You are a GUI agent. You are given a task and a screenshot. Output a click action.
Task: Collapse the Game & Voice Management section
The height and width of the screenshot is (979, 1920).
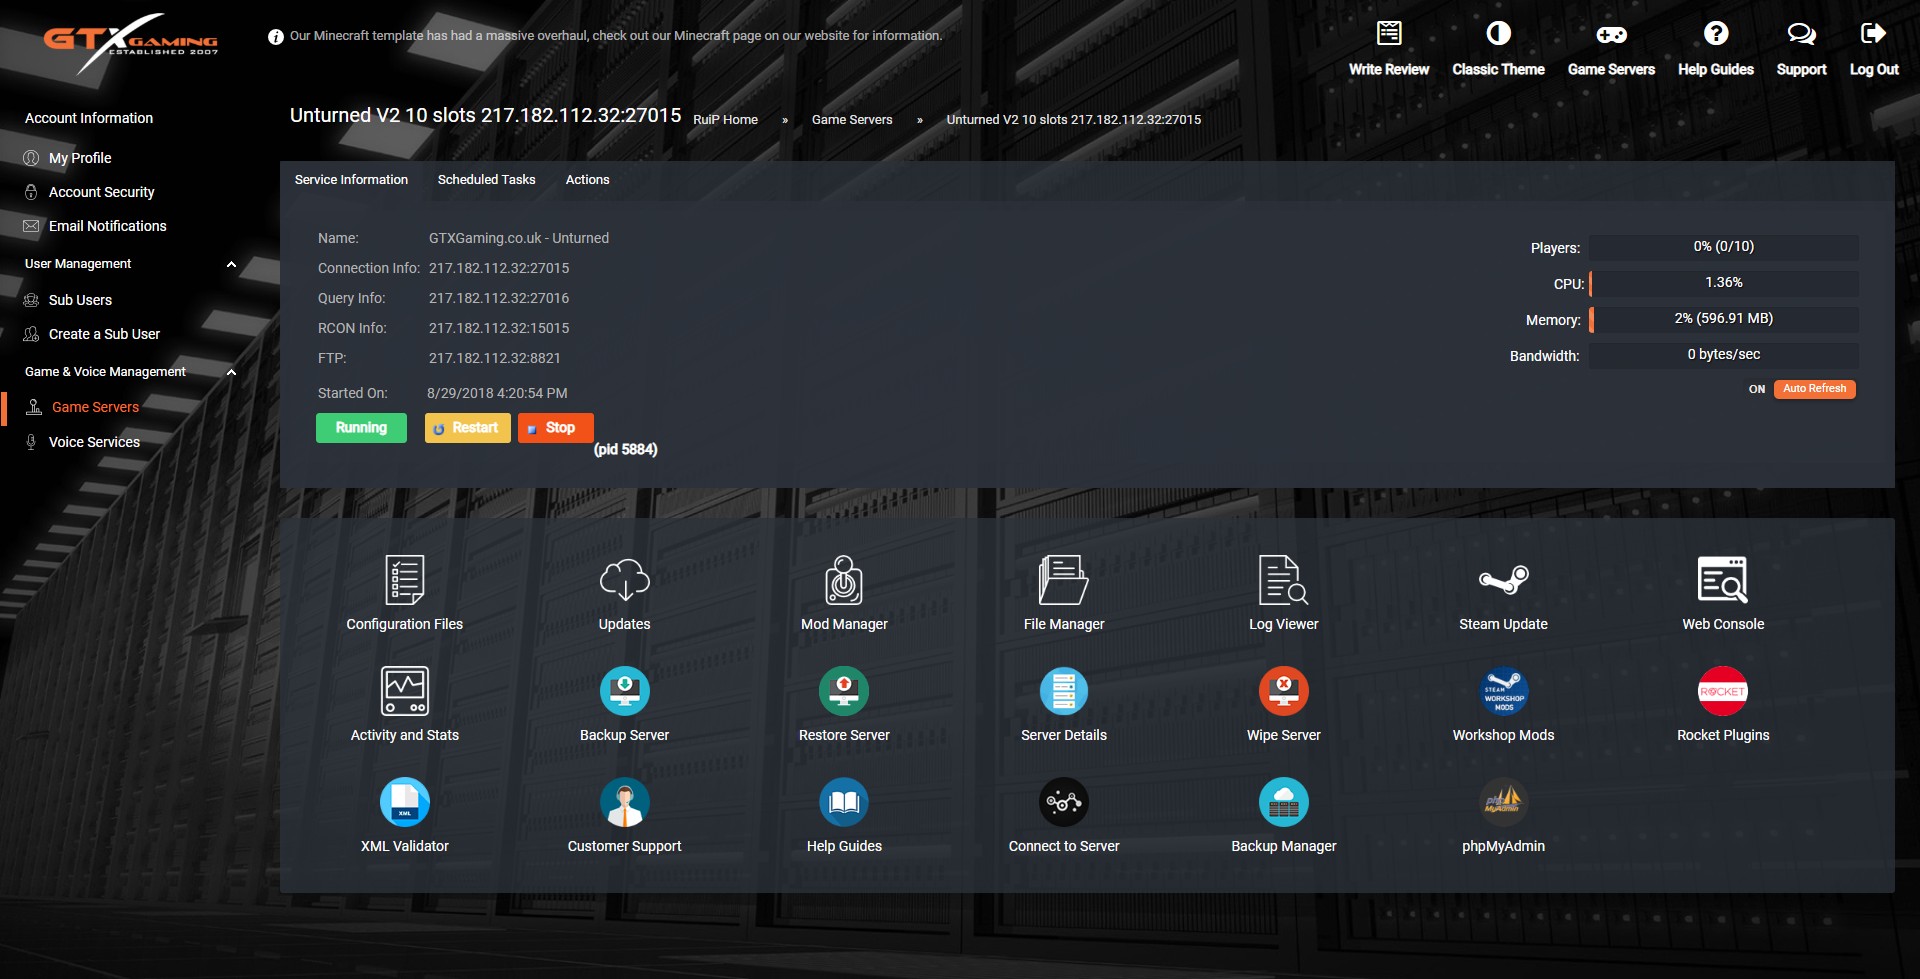231,373
